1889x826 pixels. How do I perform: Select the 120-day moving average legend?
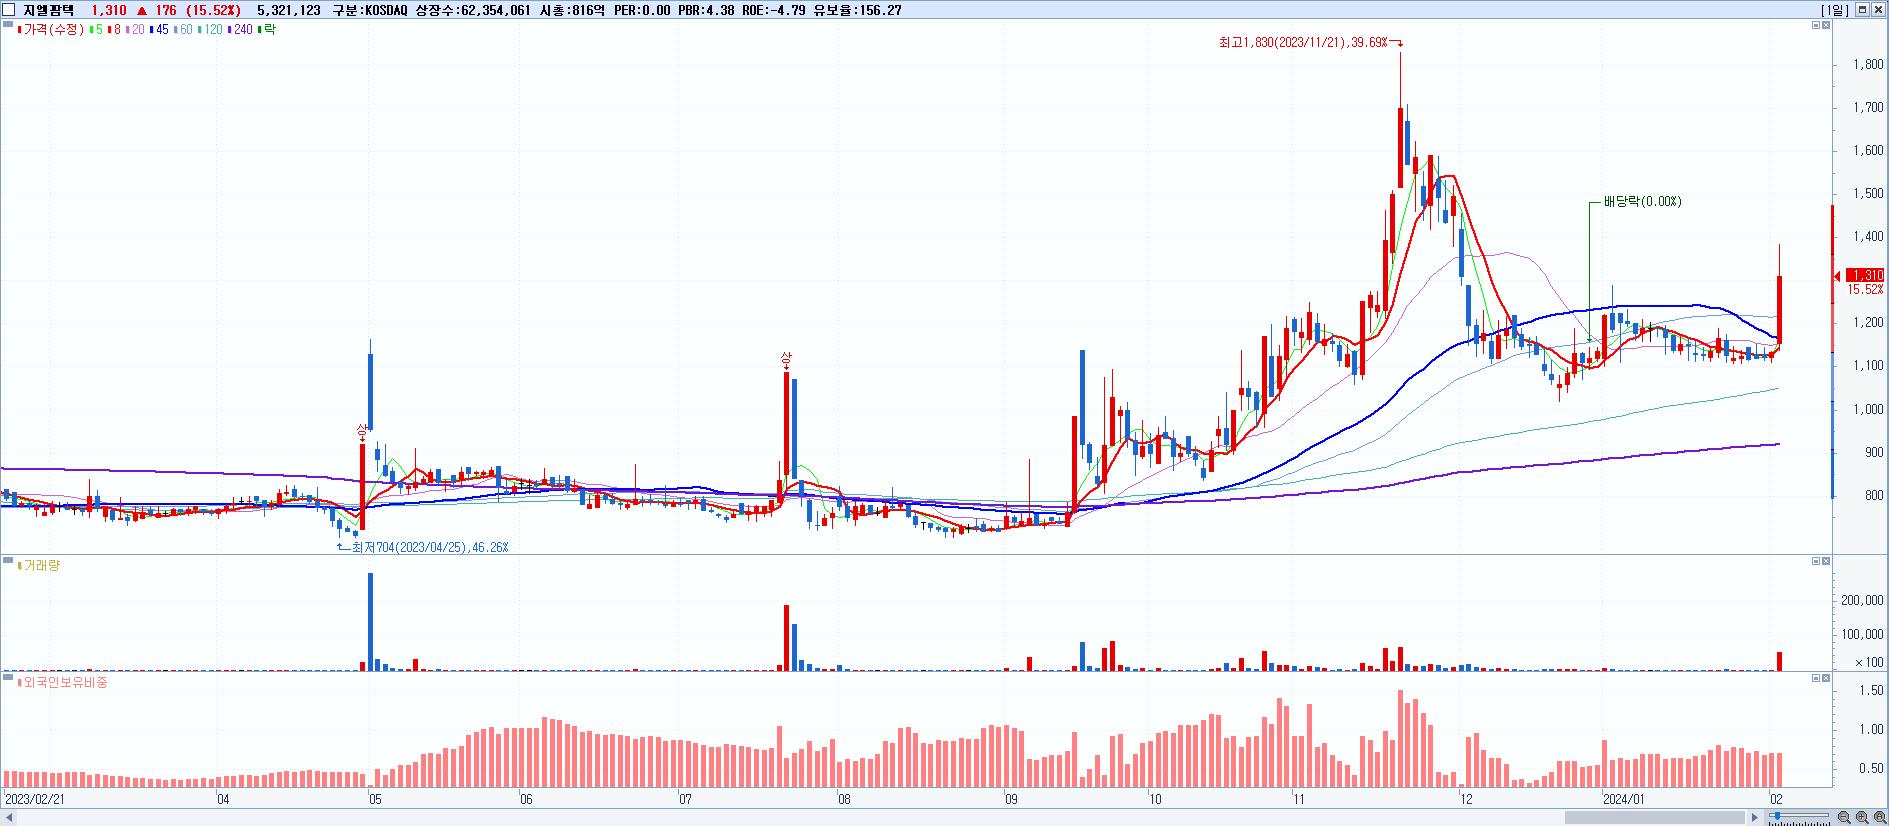click(210, 30)
